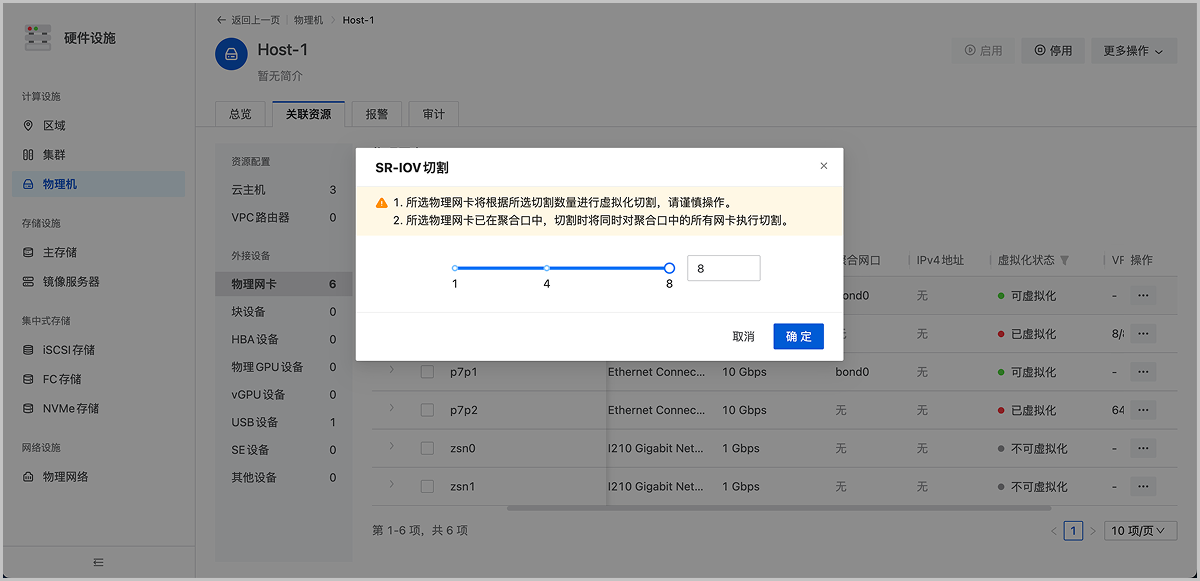
Task: Switch to the 审计 tab
Action: point(433,114)
